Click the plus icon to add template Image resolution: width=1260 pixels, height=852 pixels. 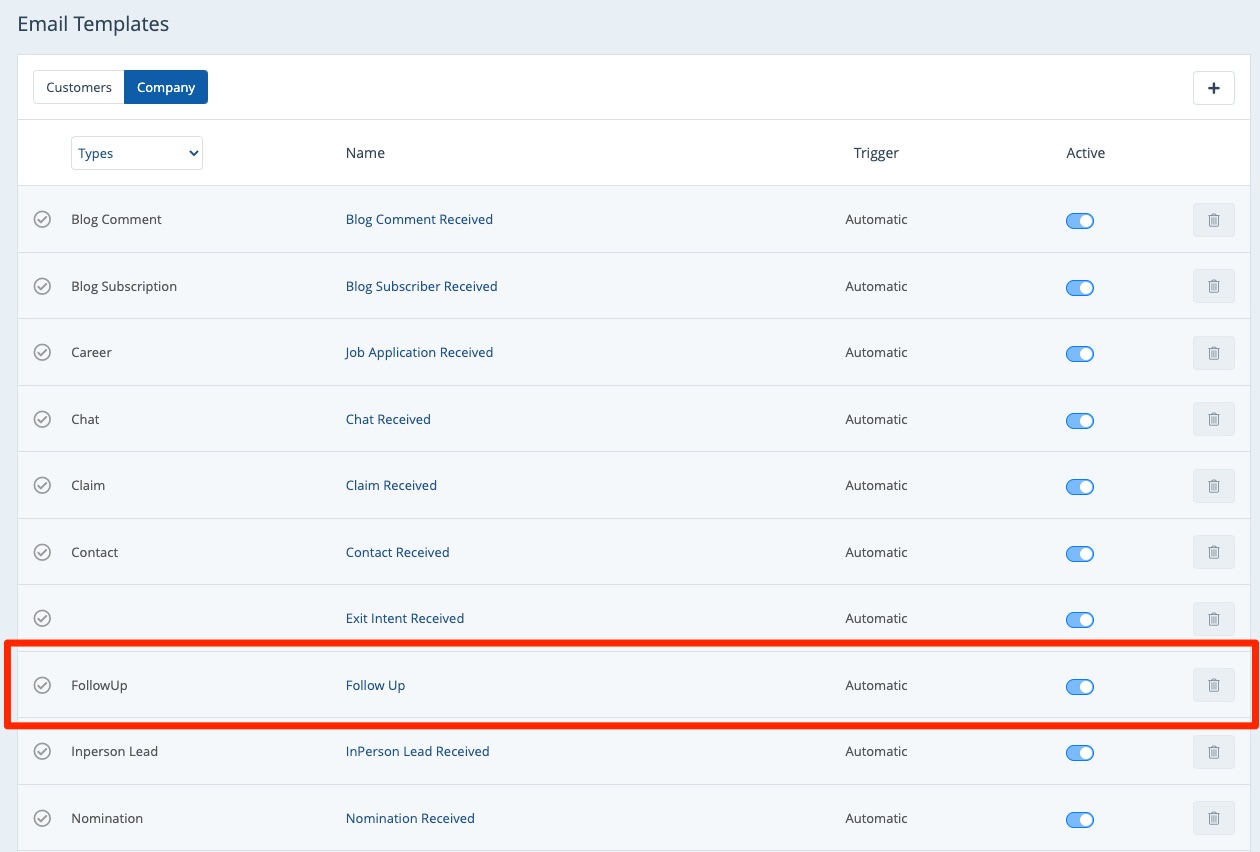(x=1213, y=88)
